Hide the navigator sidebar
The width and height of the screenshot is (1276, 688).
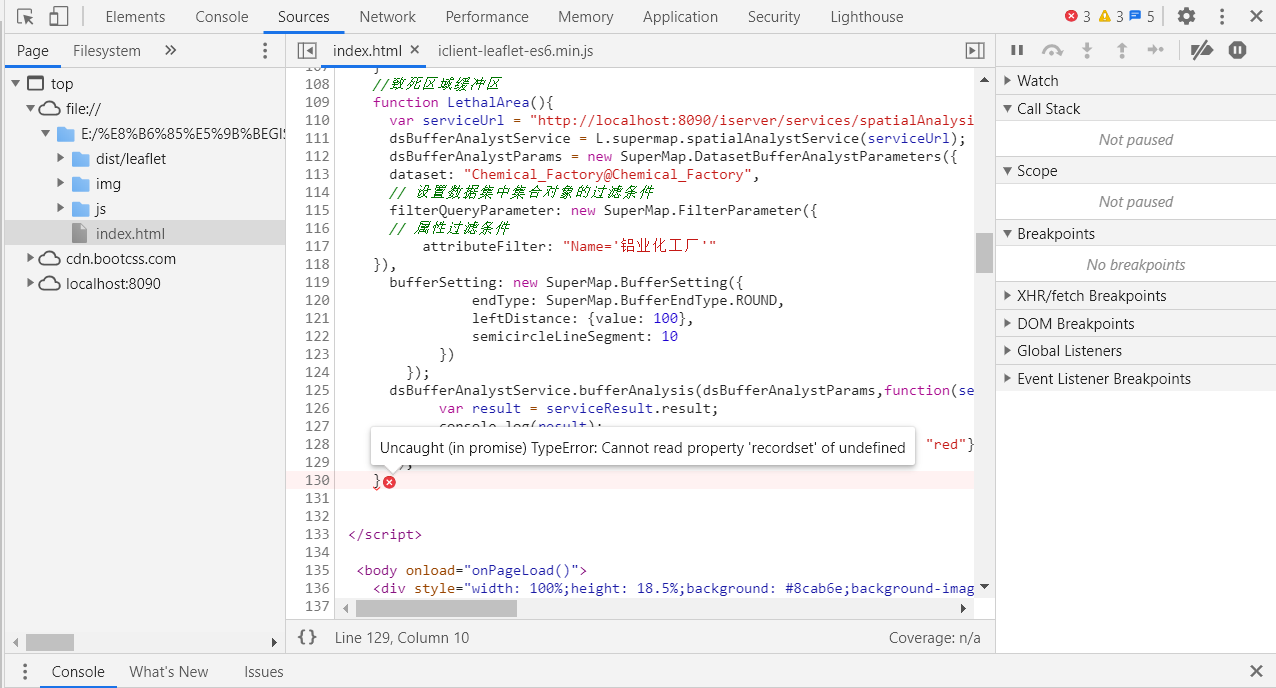click(x=307, y=50)
